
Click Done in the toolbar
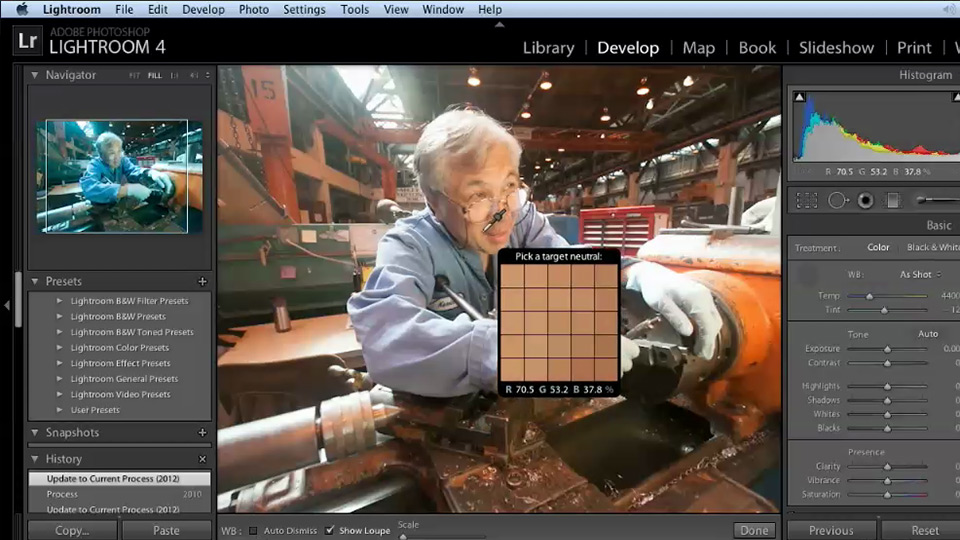pyautogui.click(x=754, y=530)
